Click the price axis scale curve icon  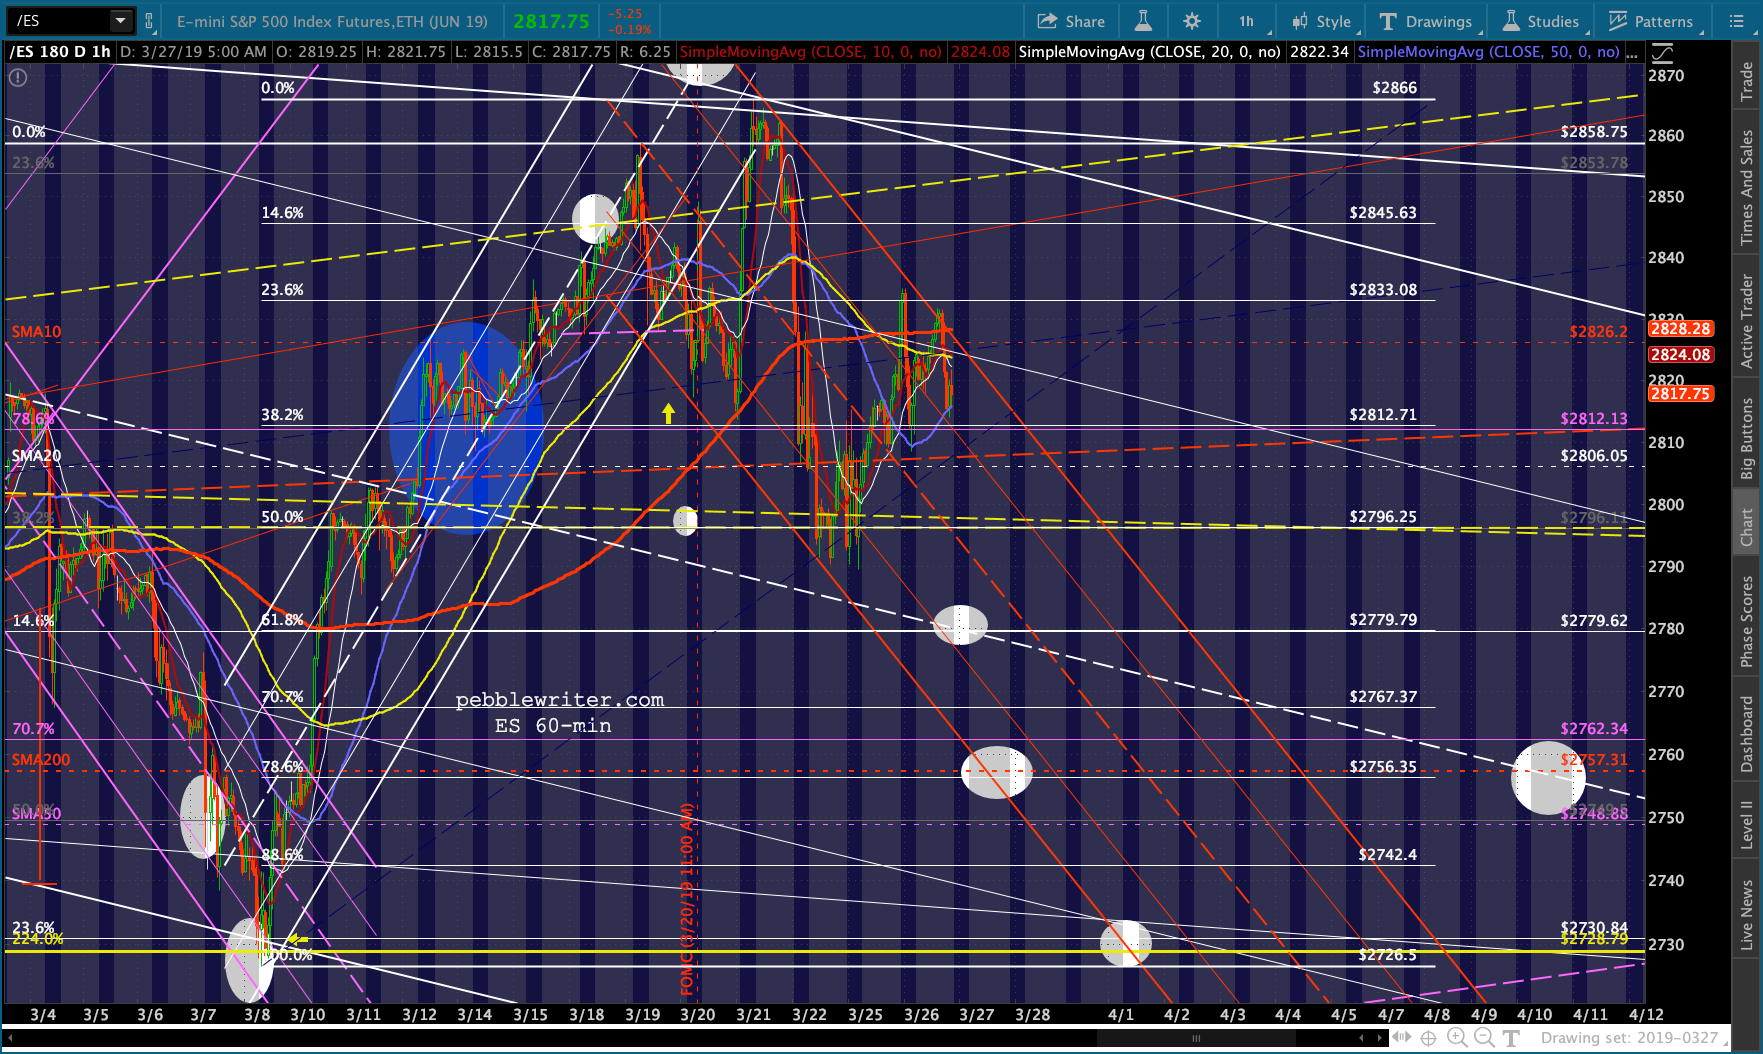(1662, 53)
